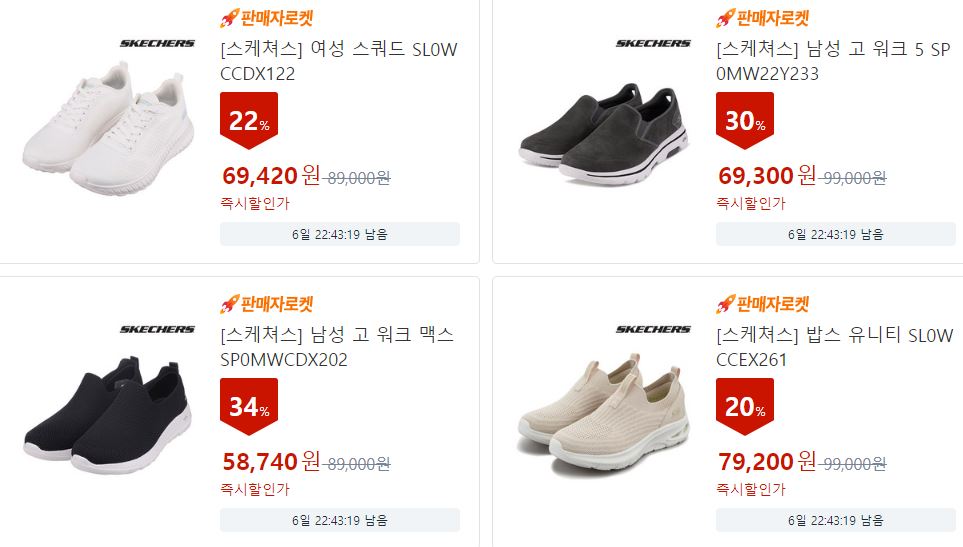This screenshot has width=963, height=547.
Task: Click the 20% discount badge
Action: pyautogui.click(x=744, y=406)
